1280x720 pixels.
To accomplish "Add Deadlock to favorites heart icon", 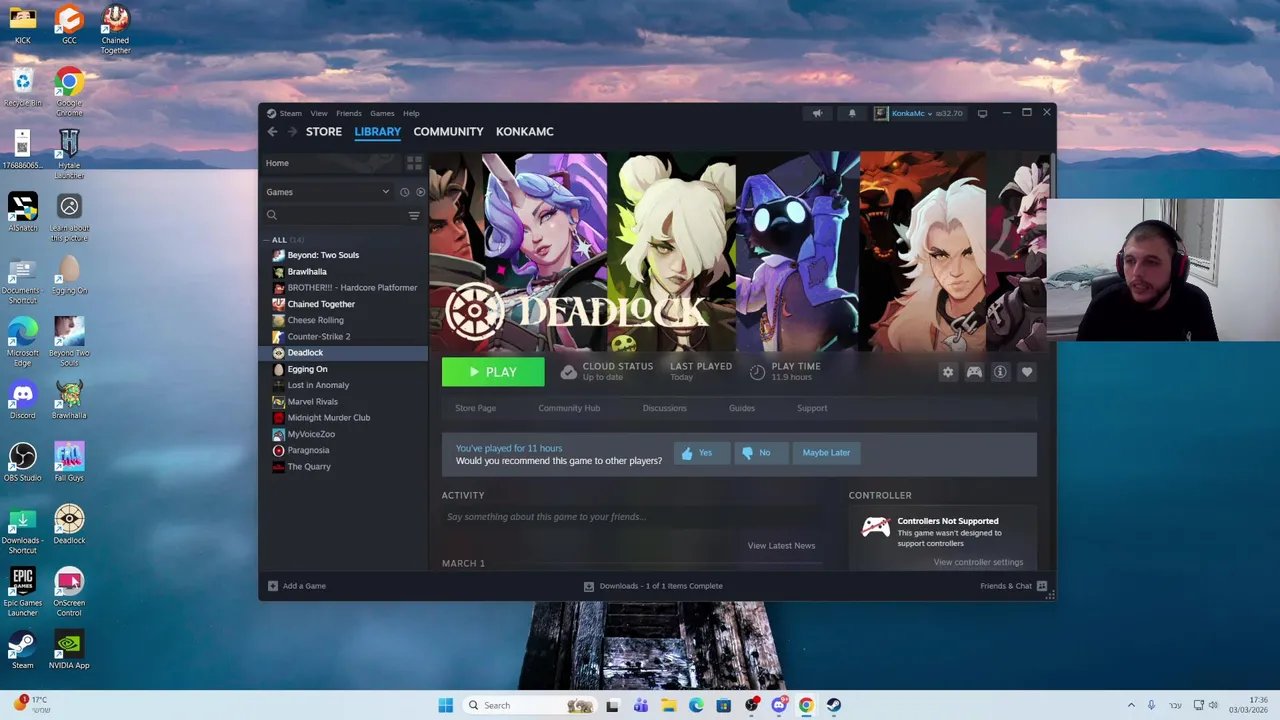I will 1027,372.
